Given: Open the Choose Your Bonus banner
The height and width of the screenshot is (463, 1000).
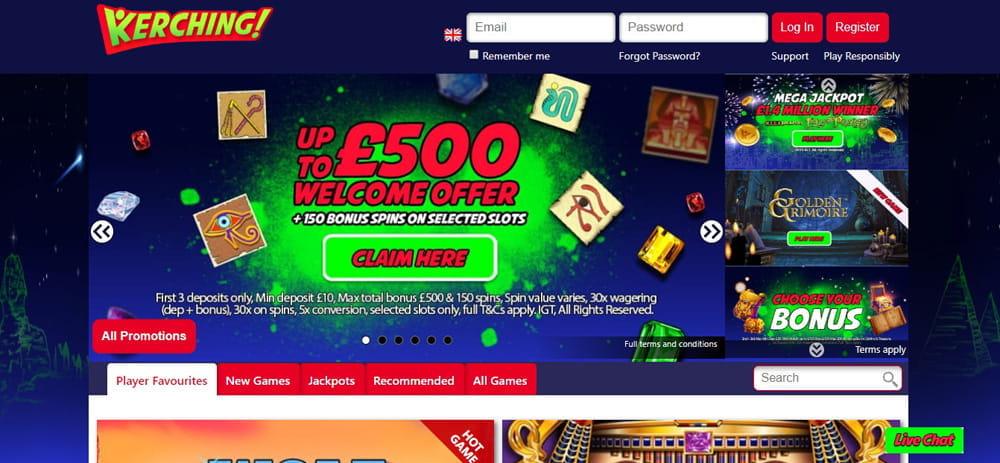Looking at the screenshot, I should point(816,304).
